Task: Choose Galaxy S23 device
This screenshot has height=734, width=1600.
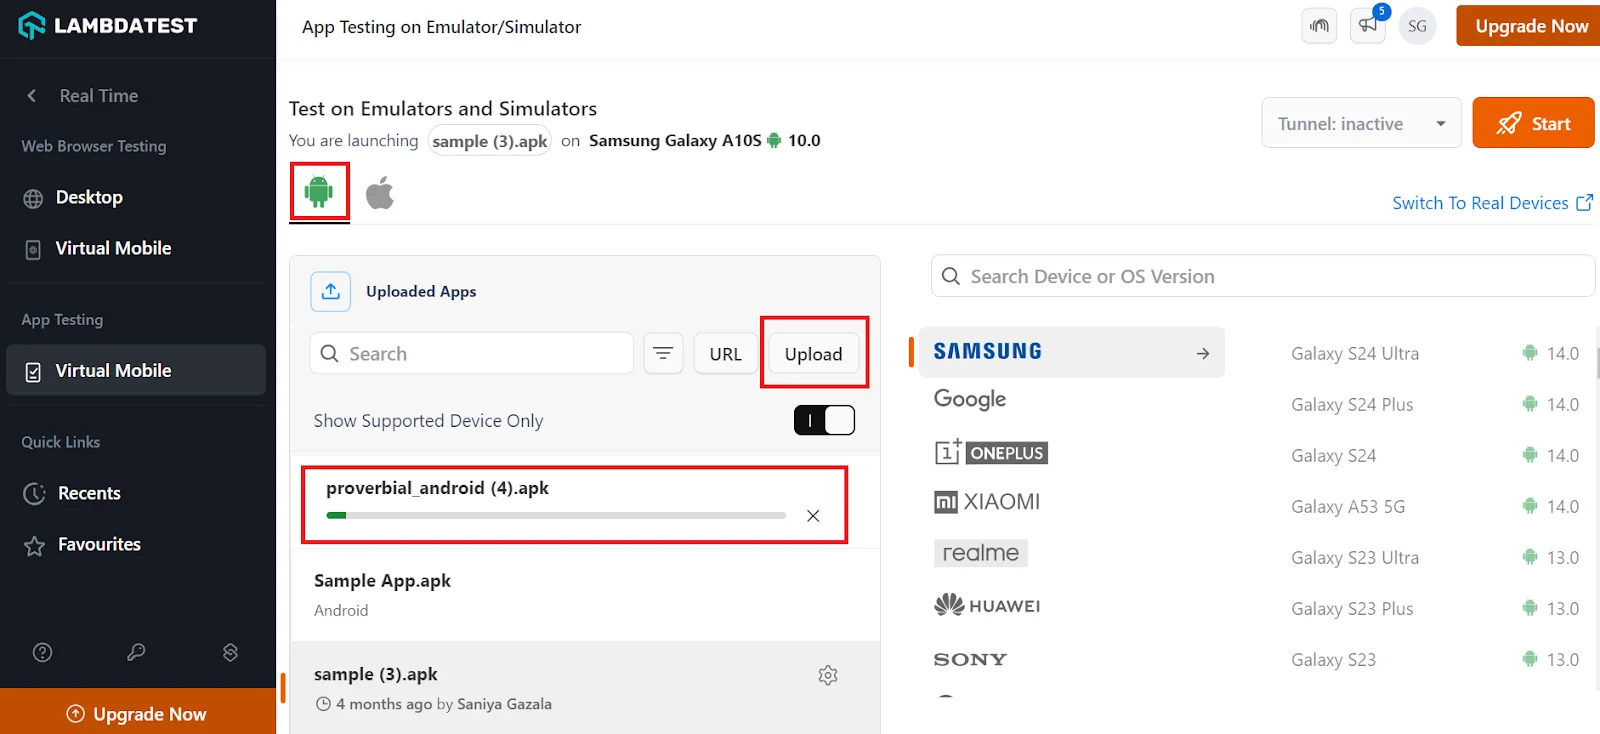Action: click(1333, 659)
